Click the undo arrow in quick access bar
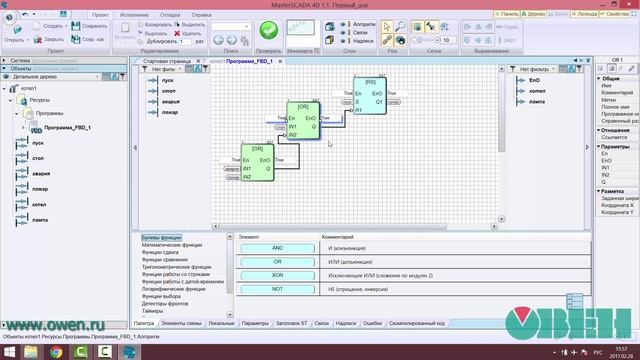 (x=25, y=14)
